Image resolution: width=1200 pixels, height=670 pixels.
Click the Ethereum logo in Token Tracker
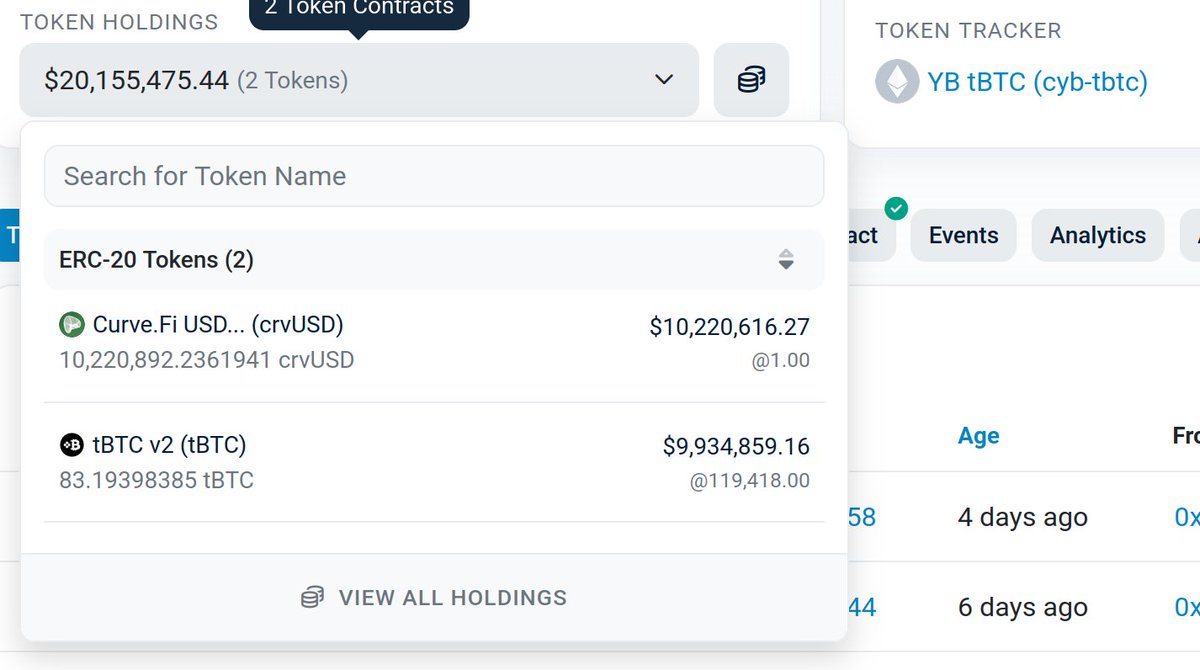pos(897,81)
